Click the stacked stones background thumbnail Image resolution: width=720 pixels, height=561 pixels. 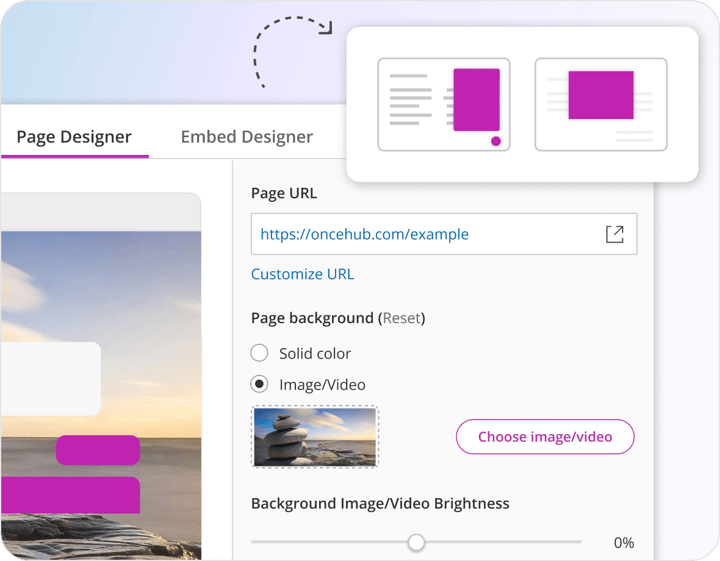coord(315,436)
